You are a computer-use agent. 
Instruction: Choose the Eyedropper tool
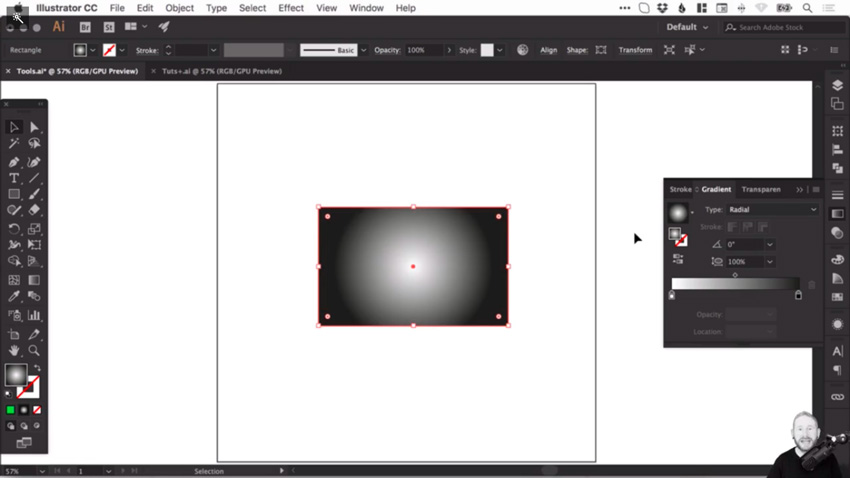14,296
